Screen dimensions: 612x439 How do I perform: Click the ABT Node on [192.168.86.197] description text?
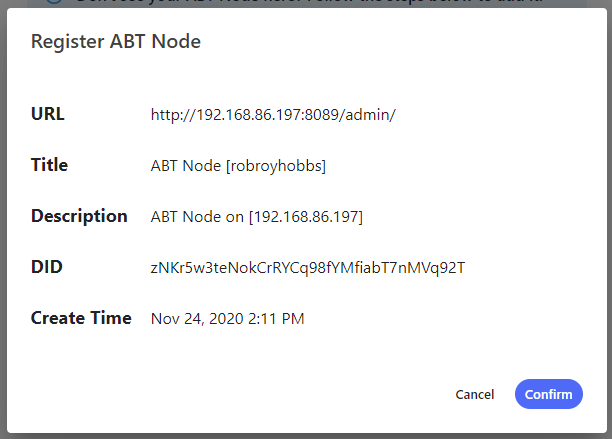(256, 217)
